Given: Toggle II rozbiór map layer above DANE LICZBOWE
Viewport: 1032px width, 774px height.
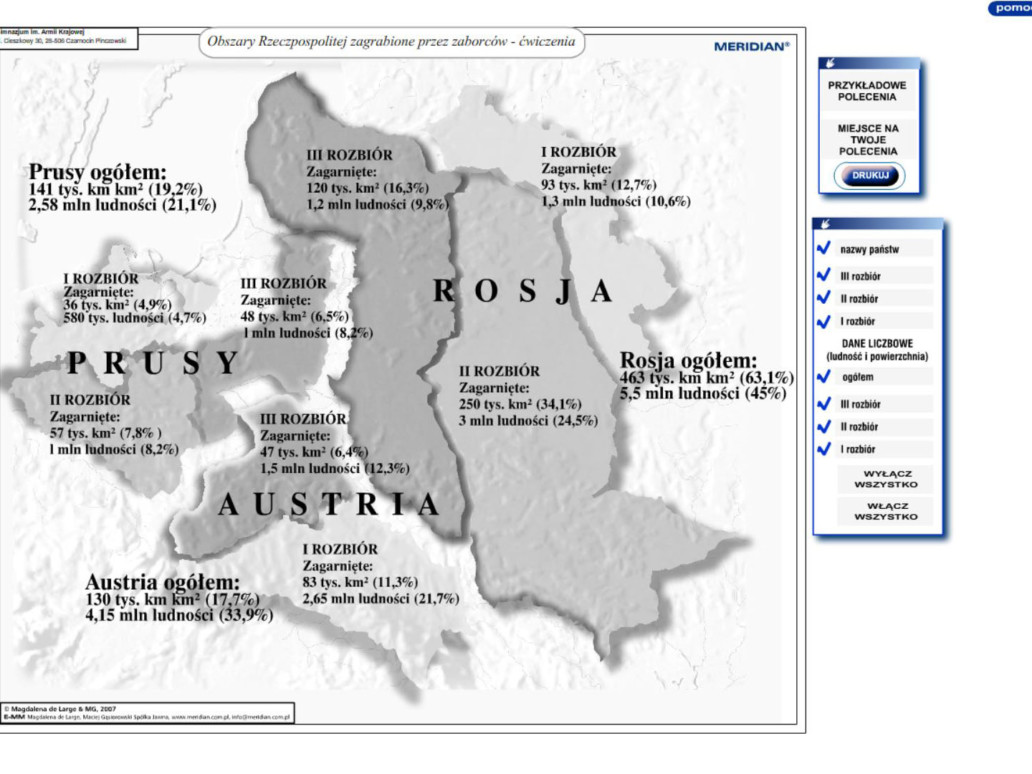Looking at the screenshot, I should 824,298.
